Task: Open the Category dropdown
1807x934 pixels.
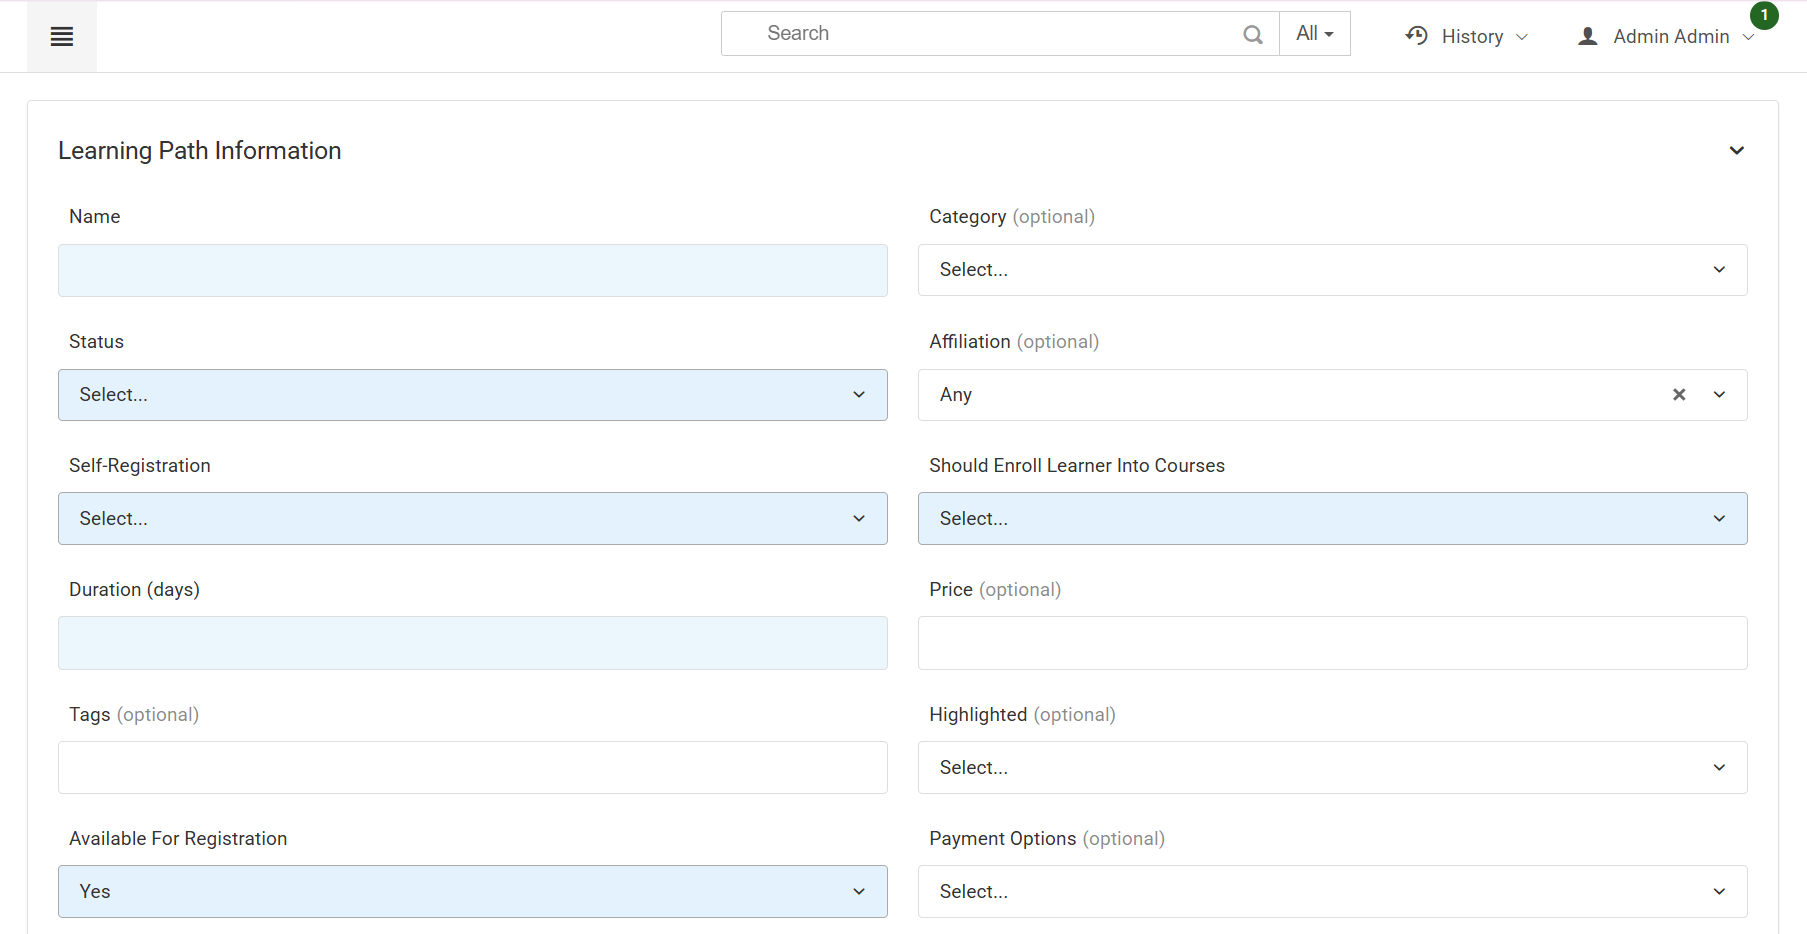Action: pyautogui.click(x=1331, y=270)
